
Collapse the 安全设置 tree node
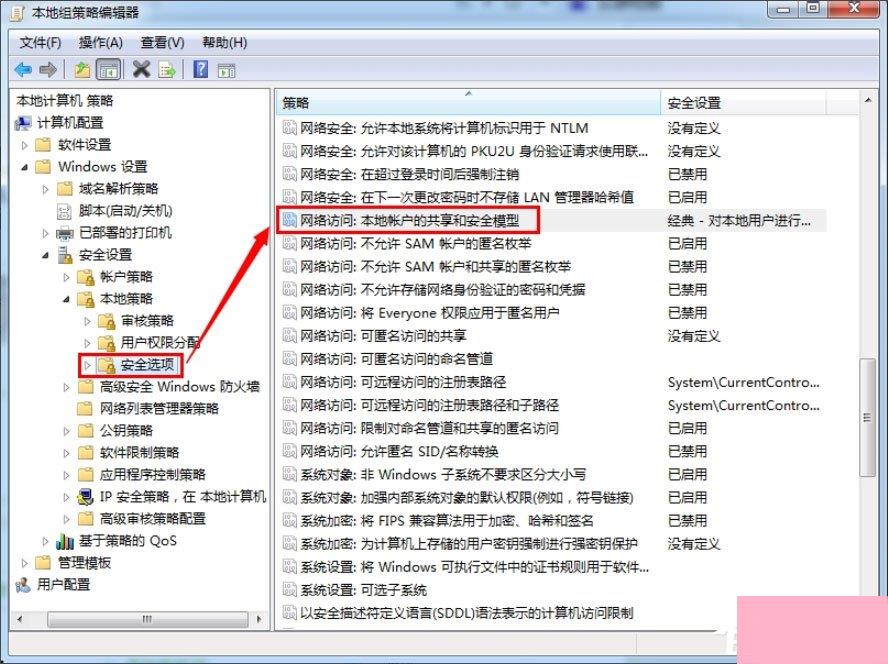tap(45, 256)
